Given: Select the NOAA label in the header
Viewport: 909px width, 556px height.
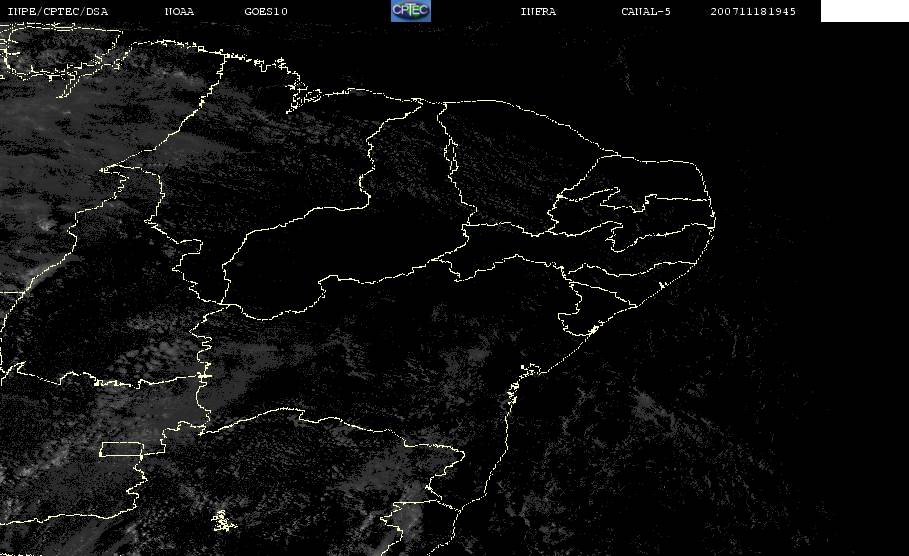Looking at the screenshot, I should (179, 12).
